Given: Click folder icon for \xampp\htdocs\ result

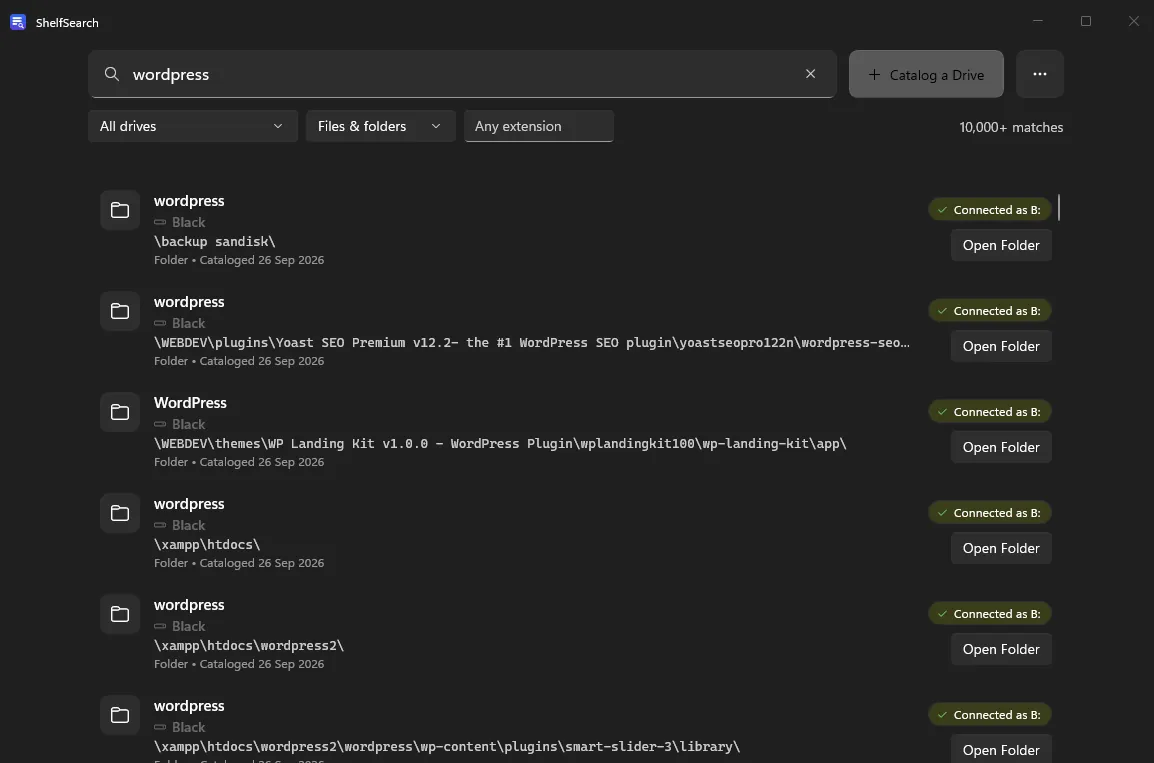Looking at the screenshot, I should 120,513.
